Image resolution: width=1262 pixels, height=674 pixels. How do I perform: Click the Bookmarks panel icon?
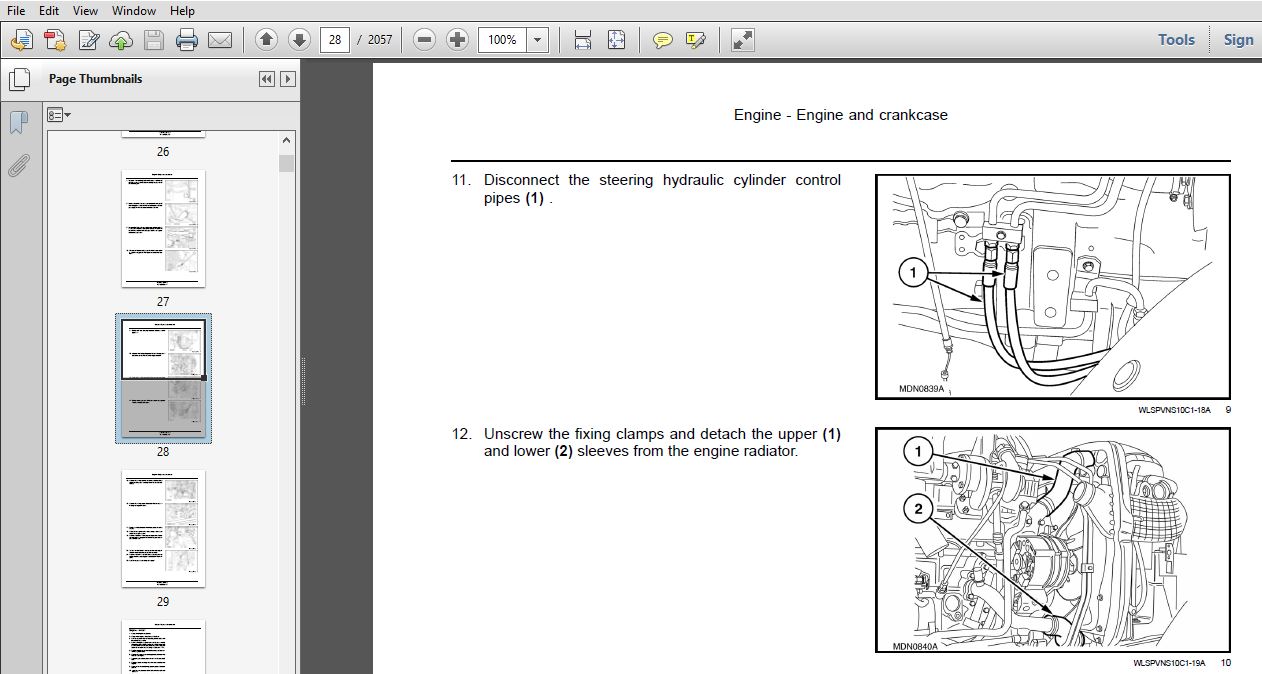[18, 123]
